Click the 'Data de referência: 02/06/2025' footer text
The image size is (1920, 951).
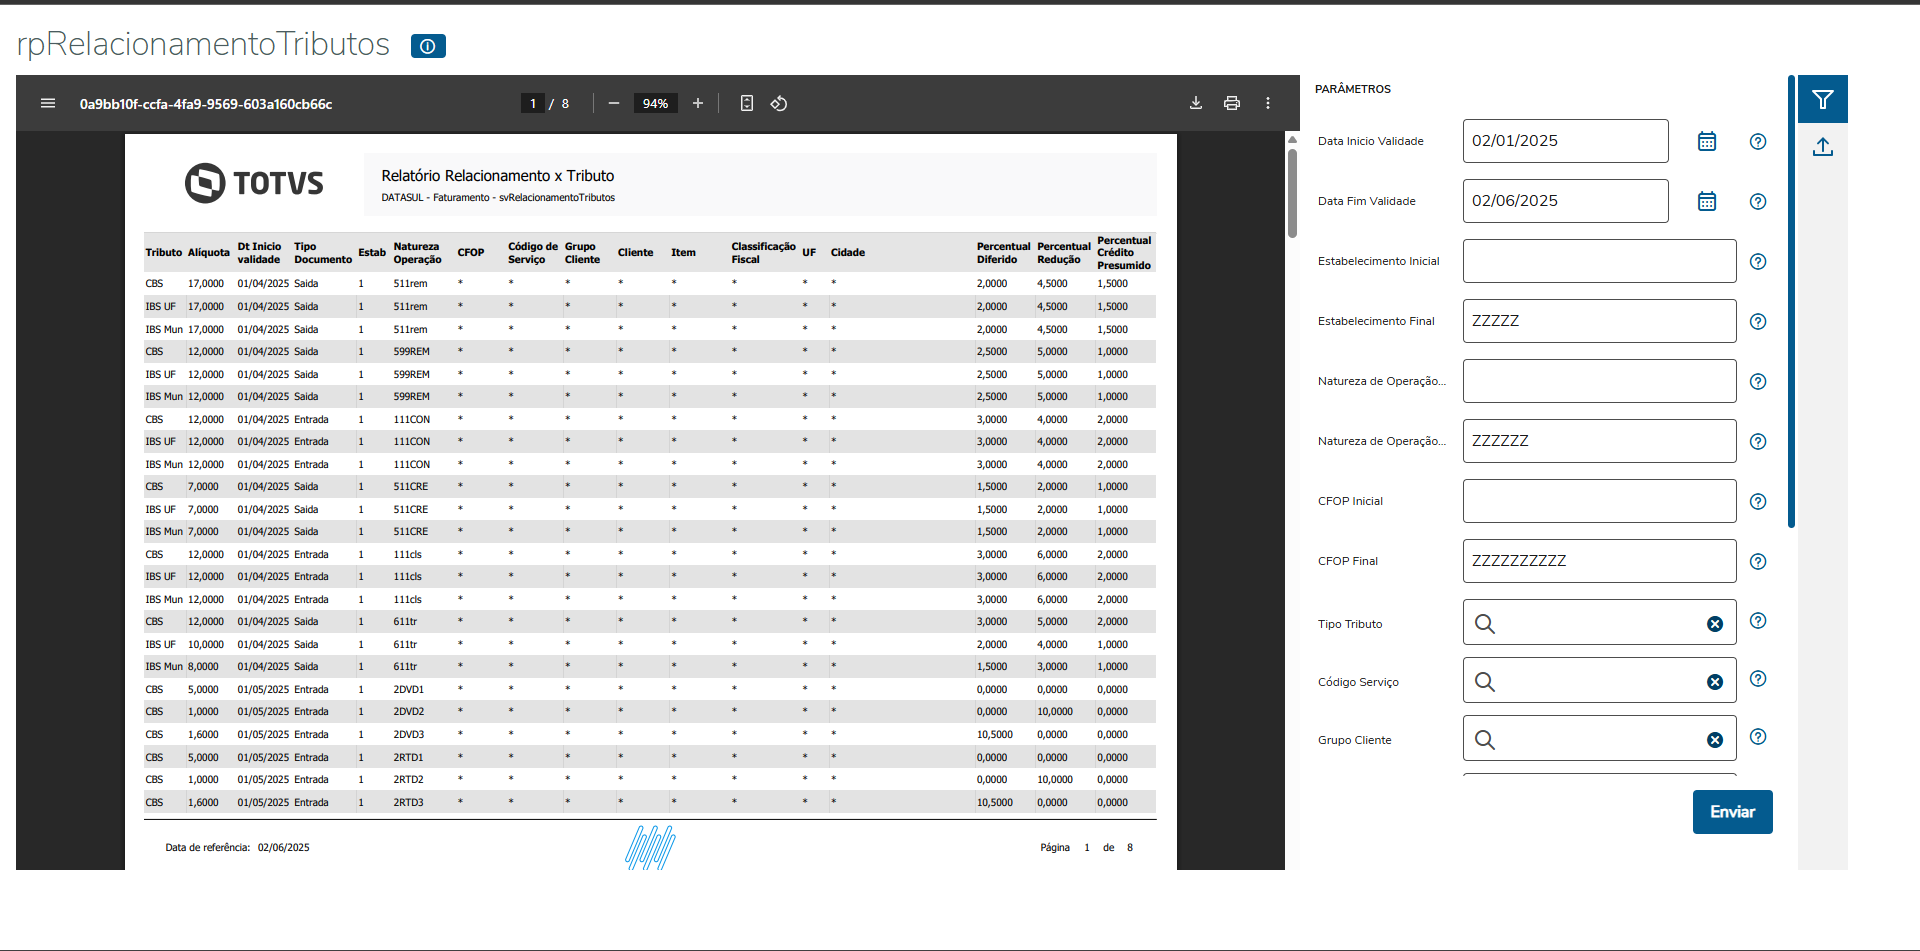point(238,848)
